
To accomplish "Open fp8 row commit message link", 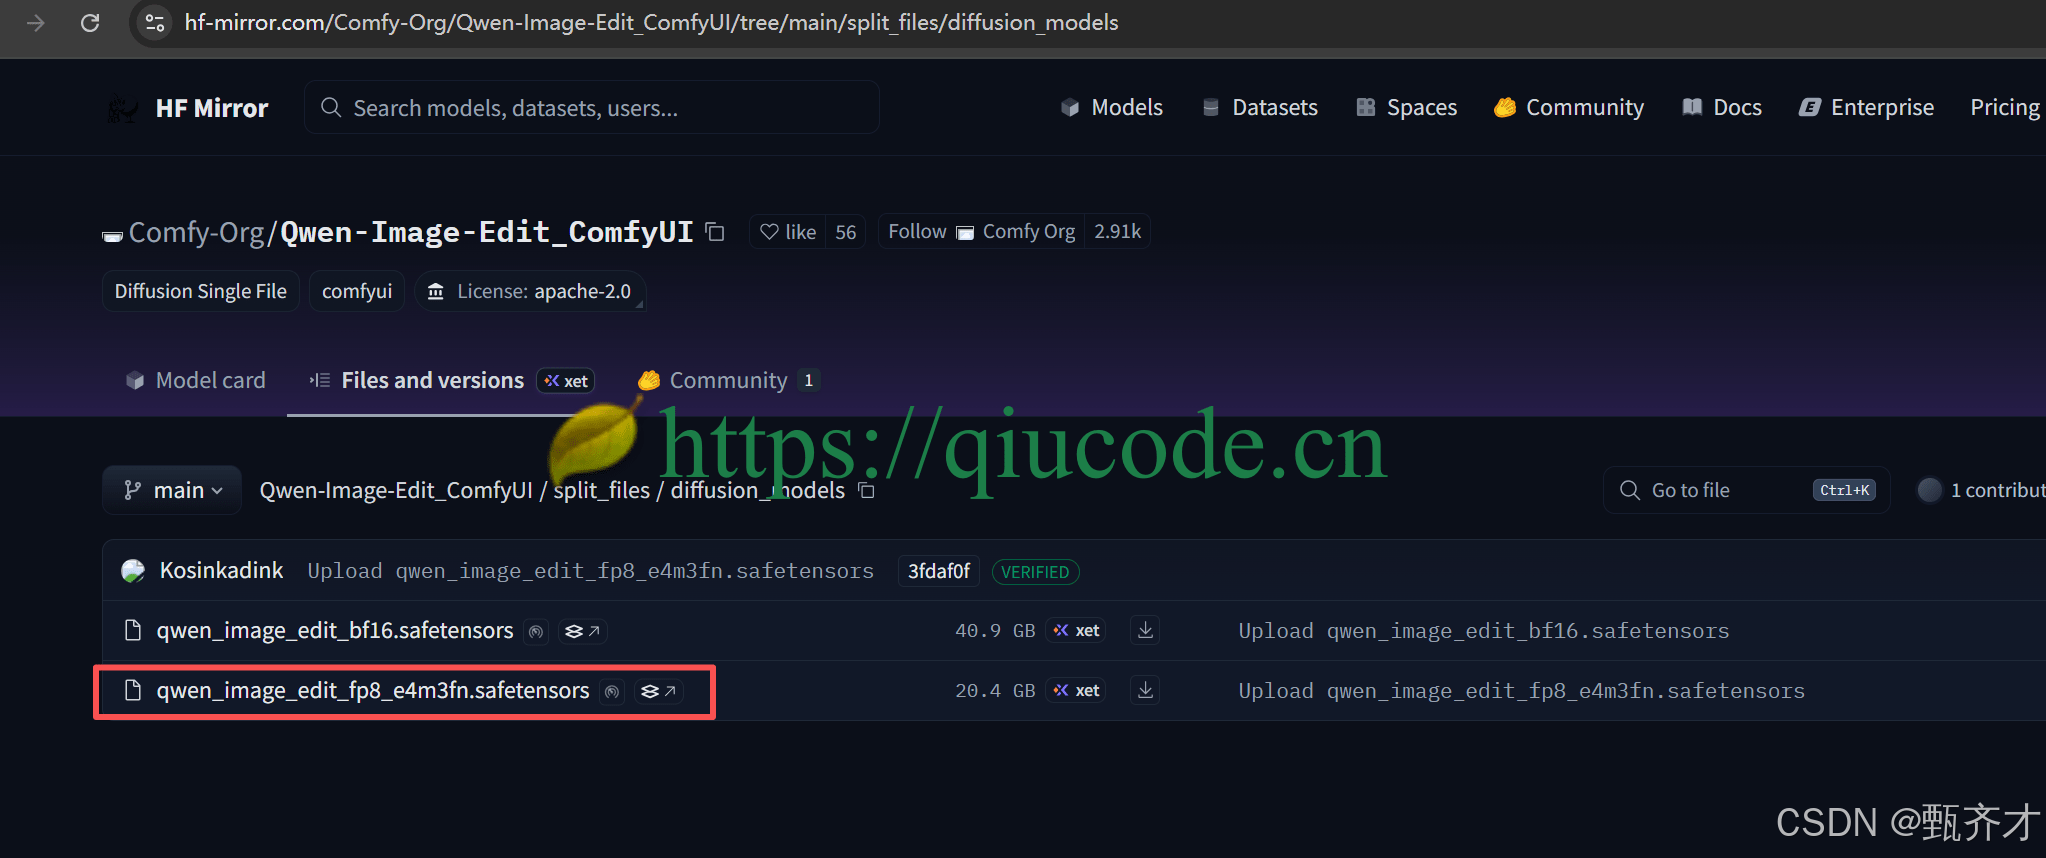I will [x=1522, y=691].
